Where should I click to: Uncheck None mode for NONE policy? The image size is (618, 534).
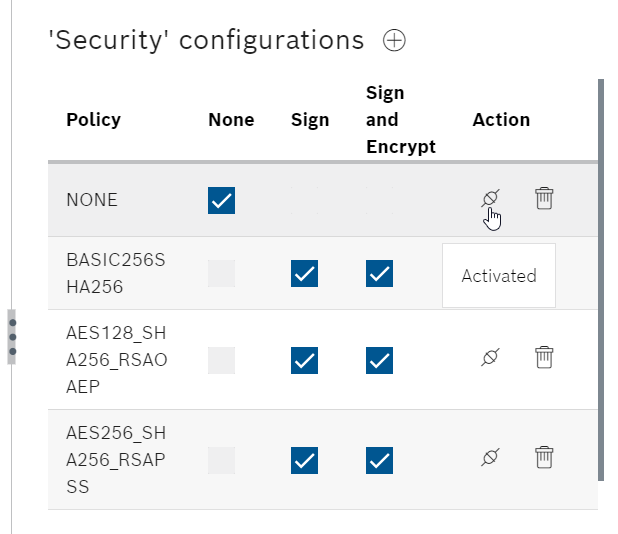(222, 201)
